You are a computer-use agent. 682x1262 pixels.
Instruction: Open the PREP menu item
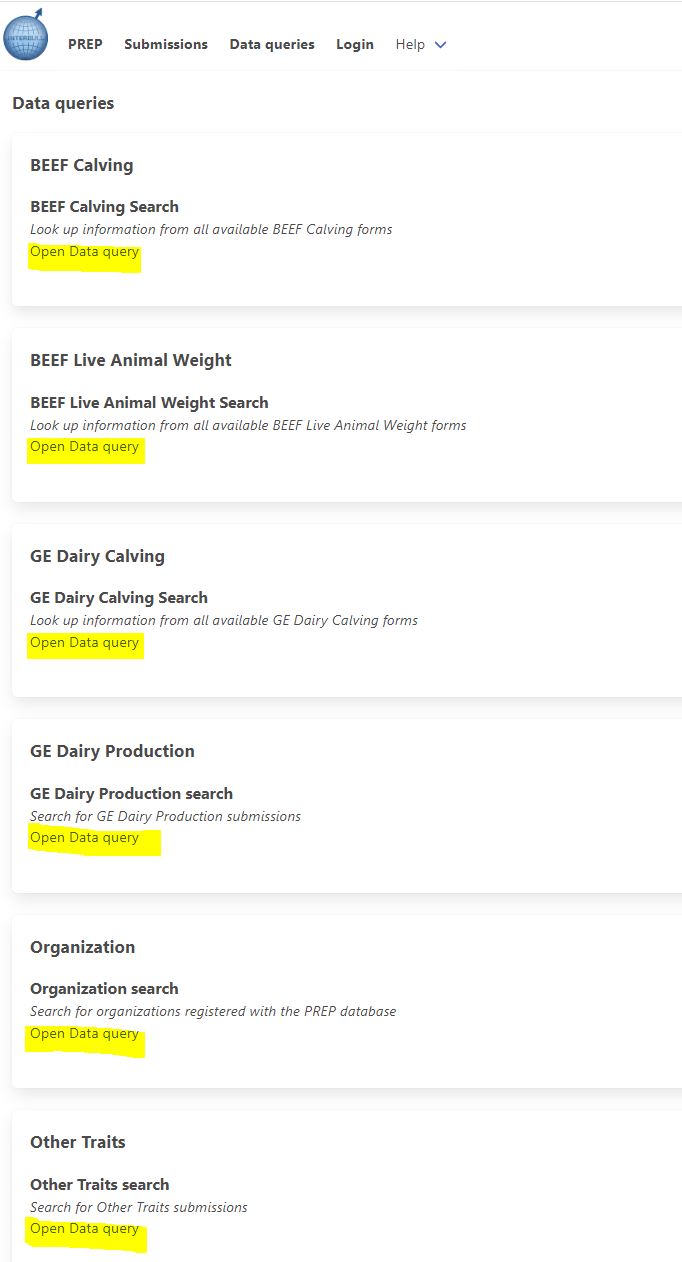tap(85, 44)
